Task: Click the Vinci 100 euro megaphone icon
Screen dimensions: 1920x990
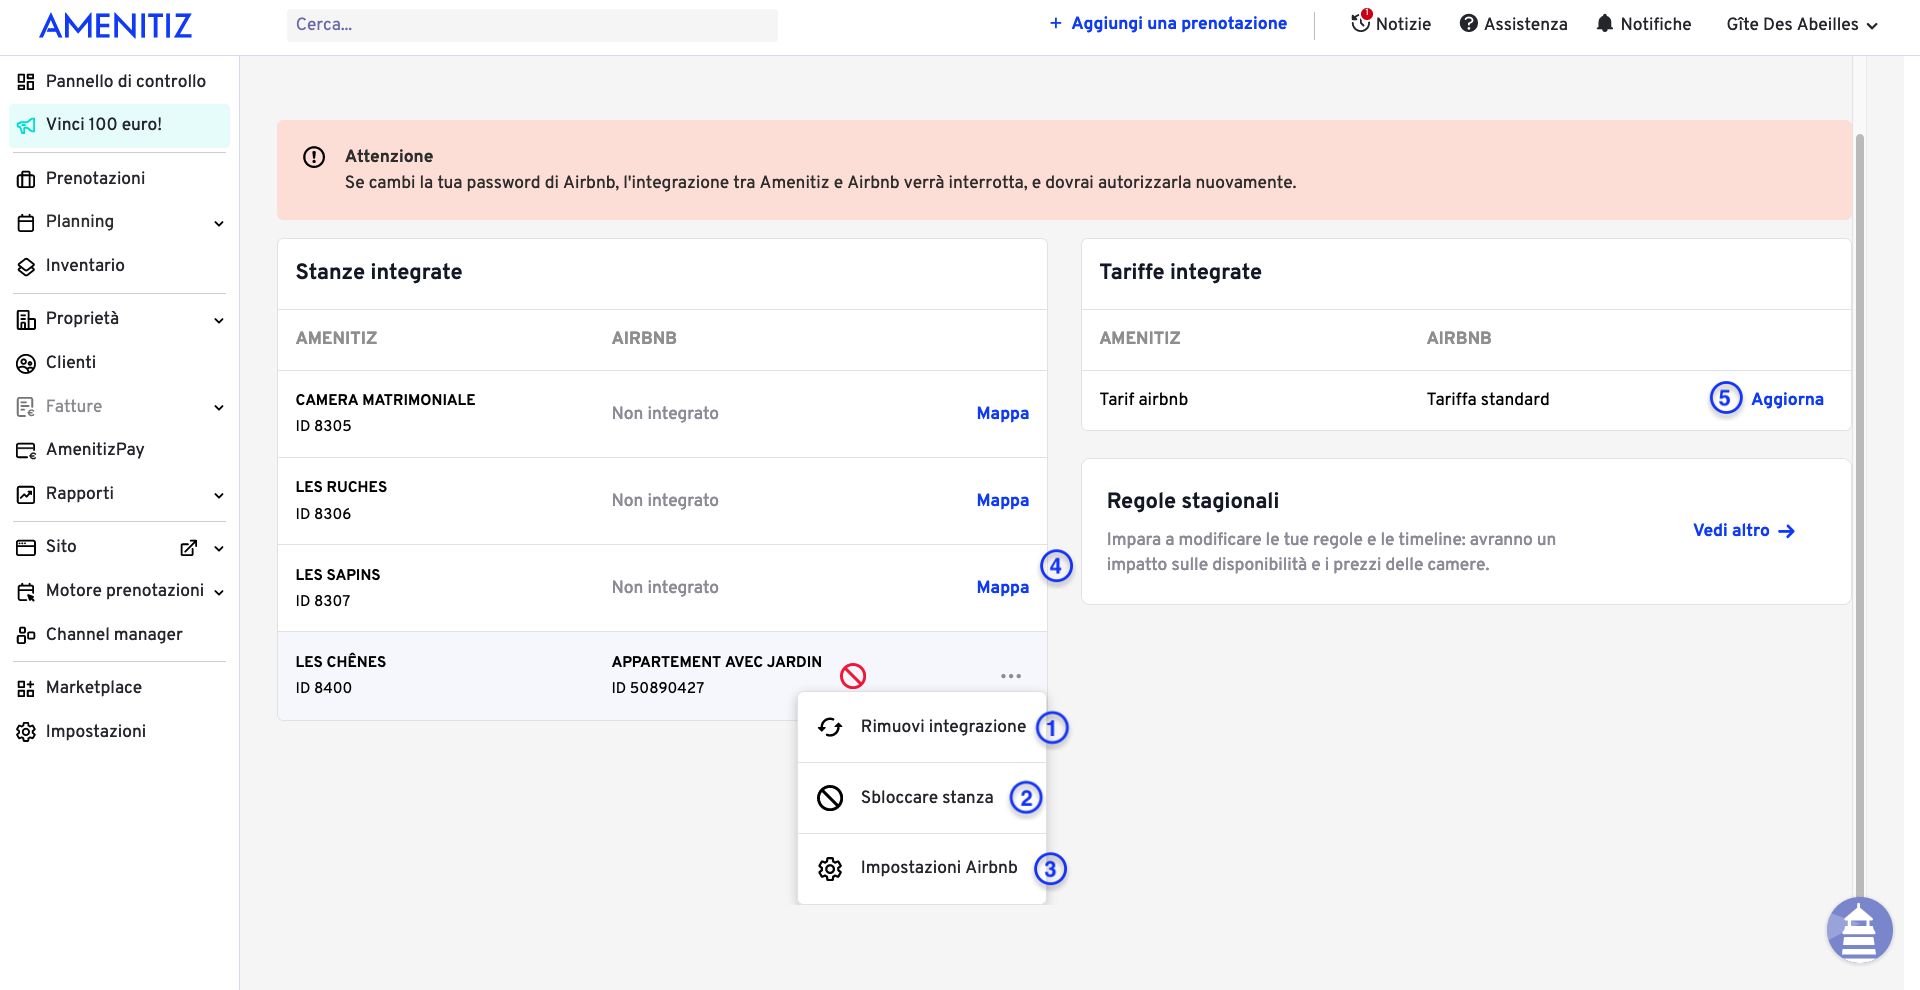Action: coord(26,125)
